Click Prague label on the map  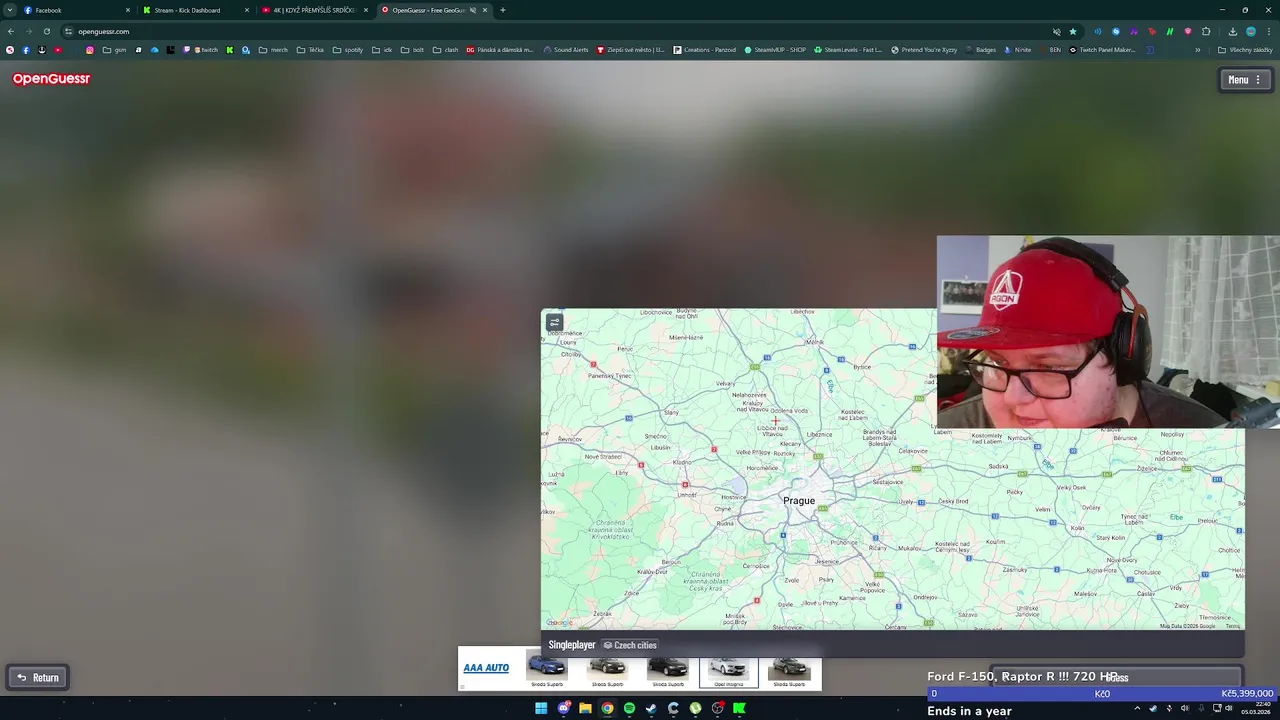[x=799, y=500]
